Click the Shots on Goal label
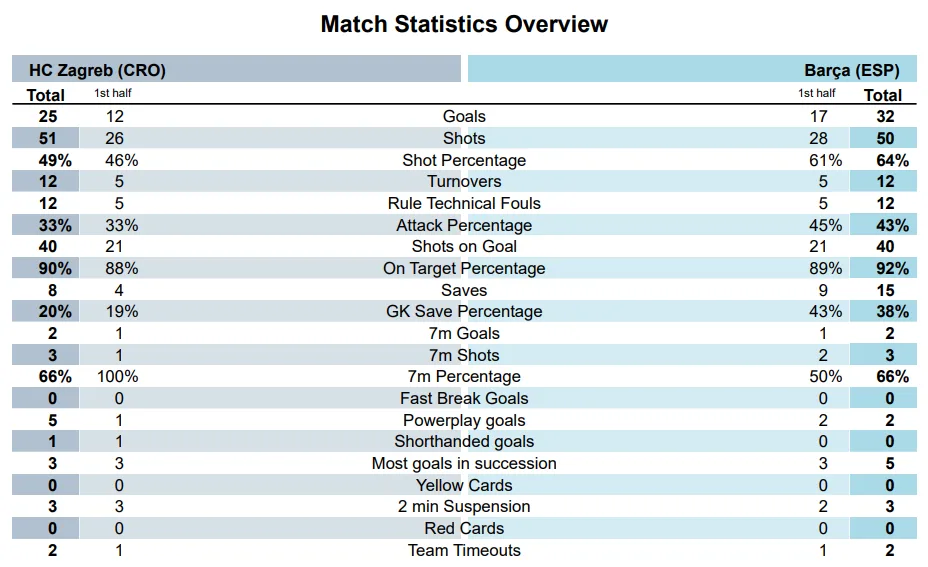The image size is (928, 567). tap(464, 247)
